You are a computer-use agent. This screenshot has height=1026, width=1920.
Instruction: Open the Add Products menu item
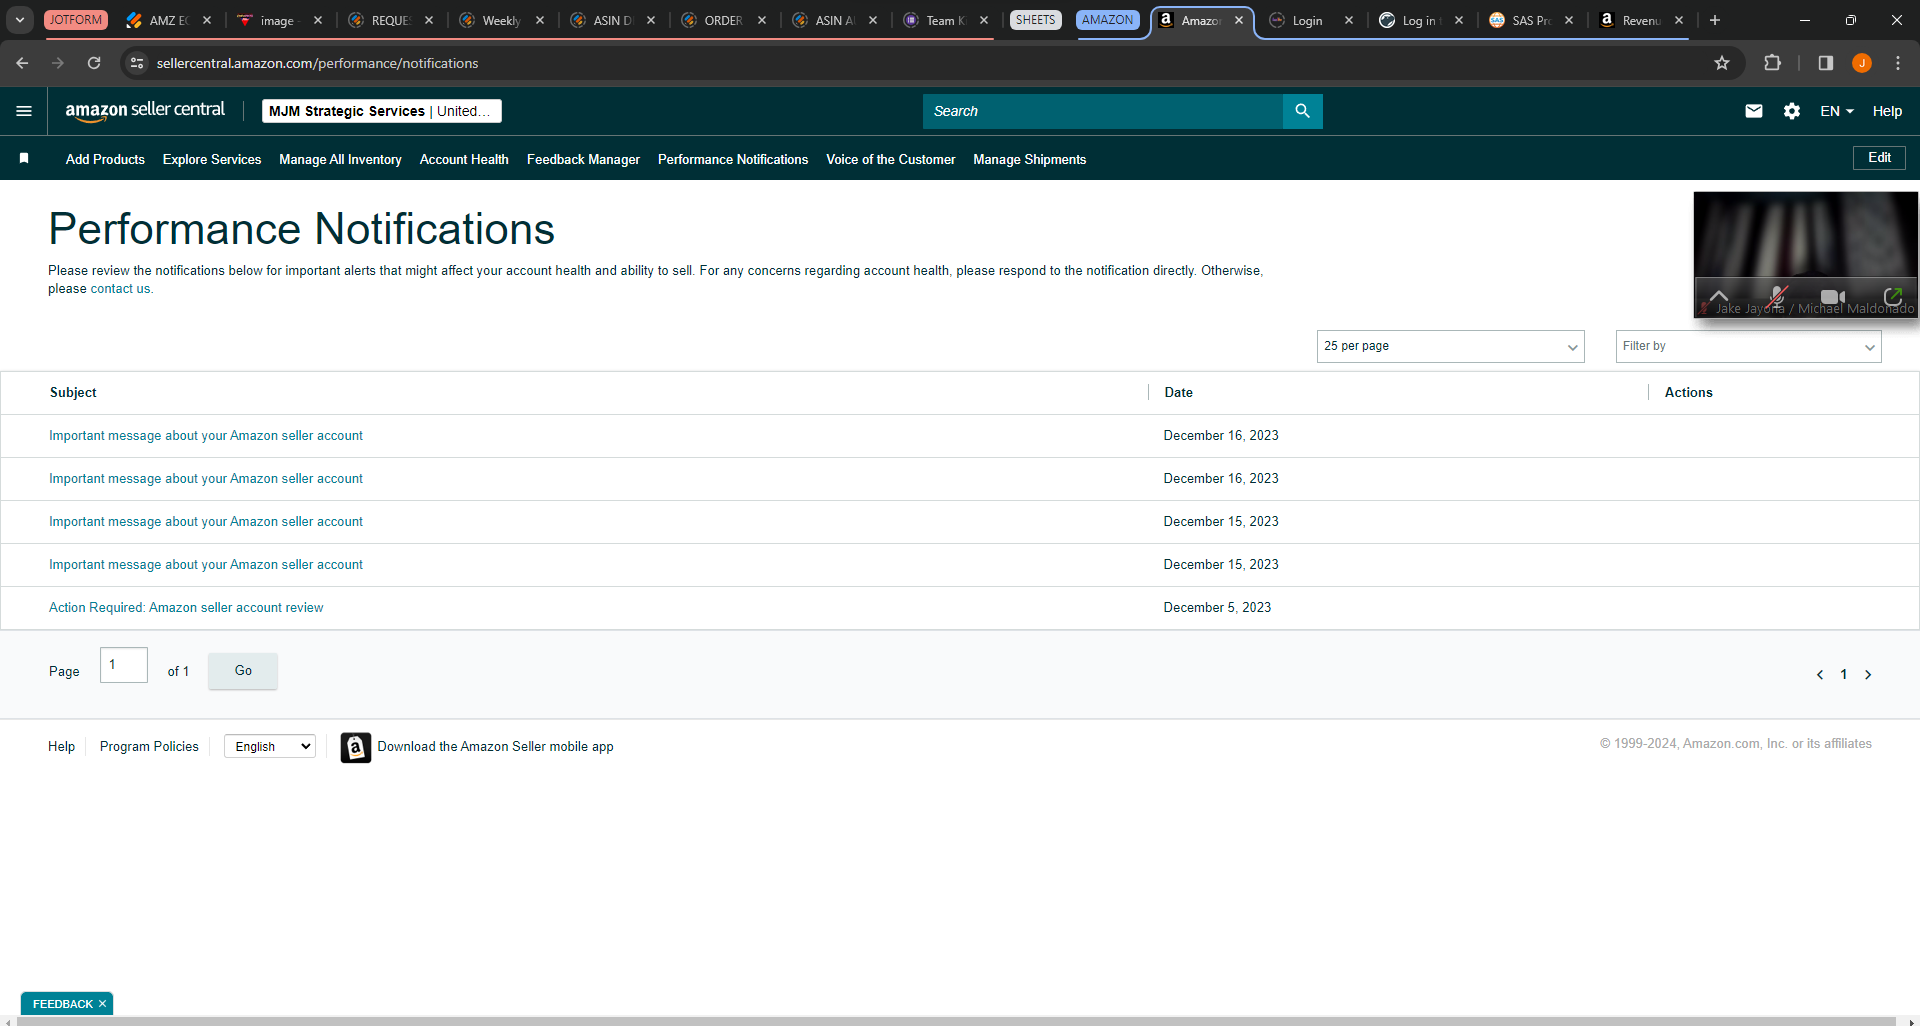pos(105,159)
